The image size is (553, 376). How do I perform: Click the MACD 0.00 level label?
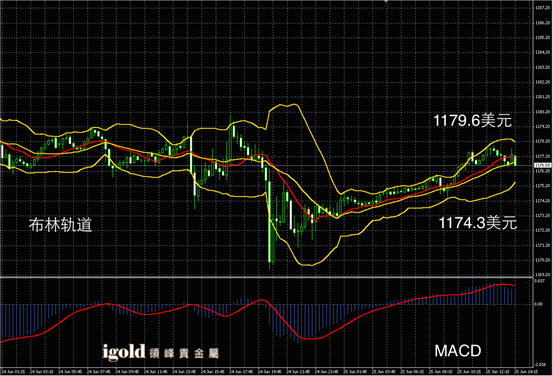coord(539,304)
